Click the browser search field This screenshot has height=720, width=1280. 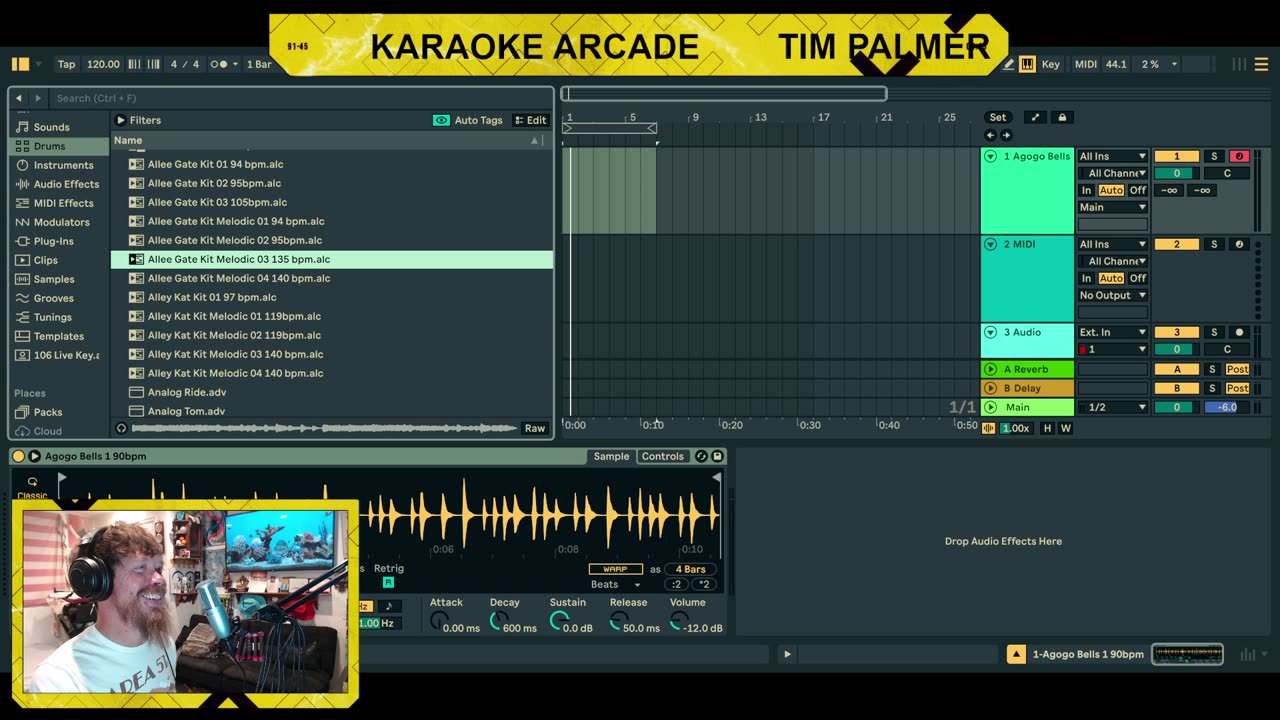click(x=300, y=98)
